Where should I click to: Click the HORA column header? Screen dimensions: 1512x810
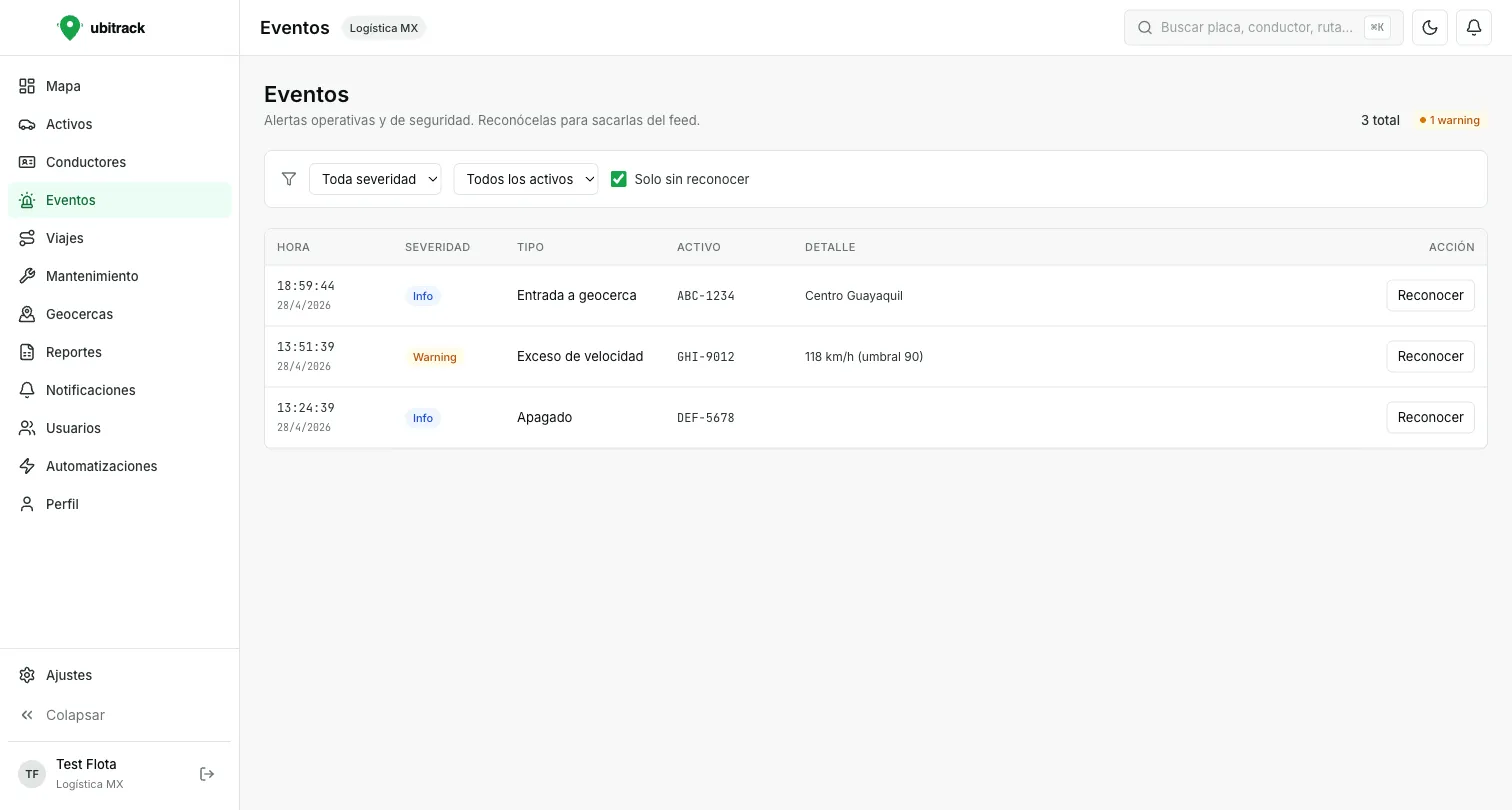point(293,247)
